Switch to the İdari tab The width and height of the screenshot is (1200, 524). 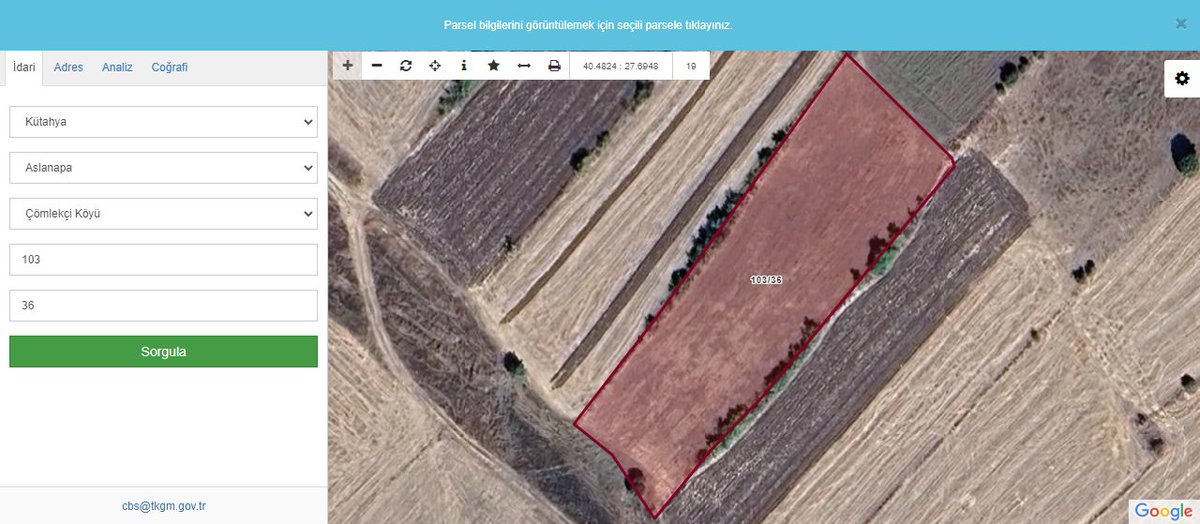24,67
